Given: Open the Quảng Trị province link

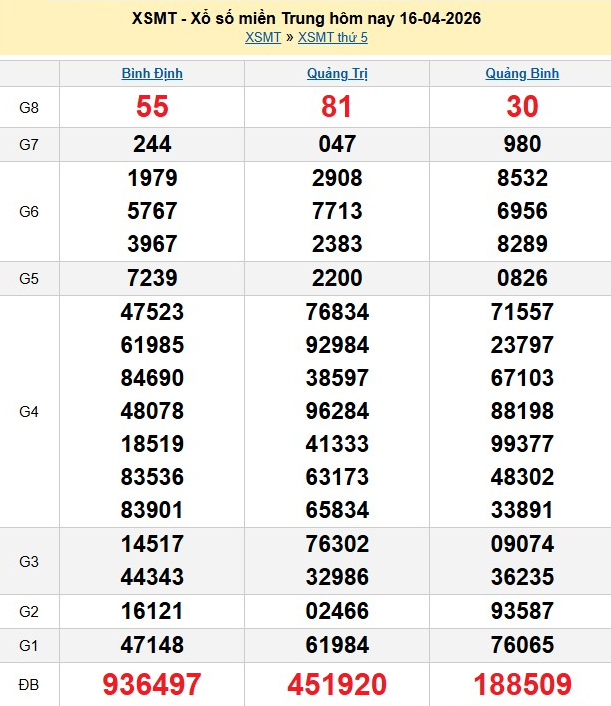Looking at the screenshot, I should pyautogui.click(x=336, y=73).
